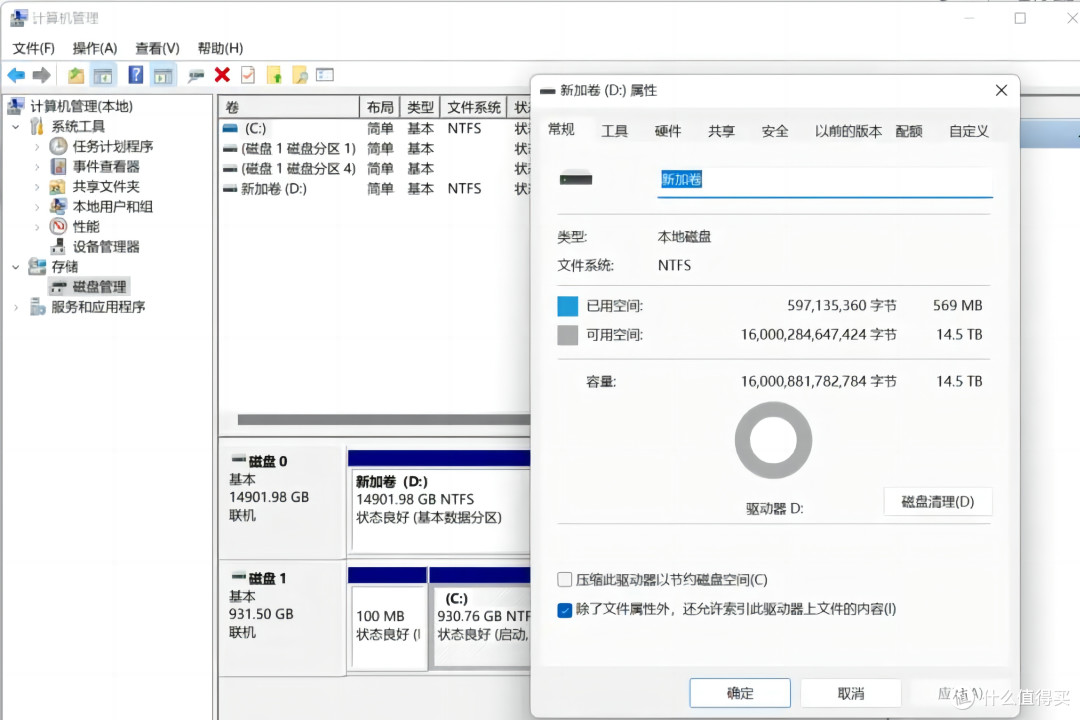
Task: Switch to the 自定义 tab
Action: coord(968,131)
